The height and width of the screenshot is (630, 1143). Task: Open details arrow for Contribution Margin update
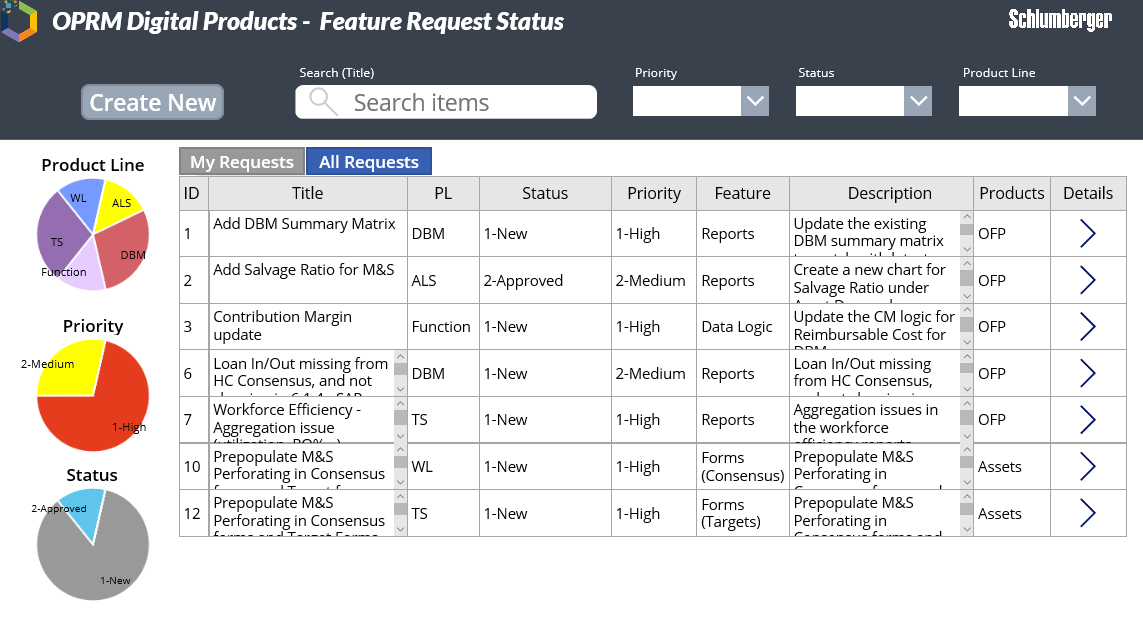click(x=1088, y=327)
